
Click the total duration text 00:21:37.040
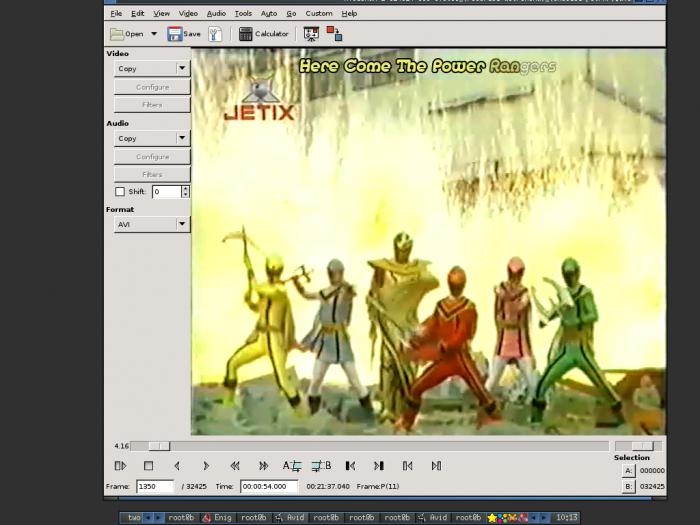click(x=328, y=486)
